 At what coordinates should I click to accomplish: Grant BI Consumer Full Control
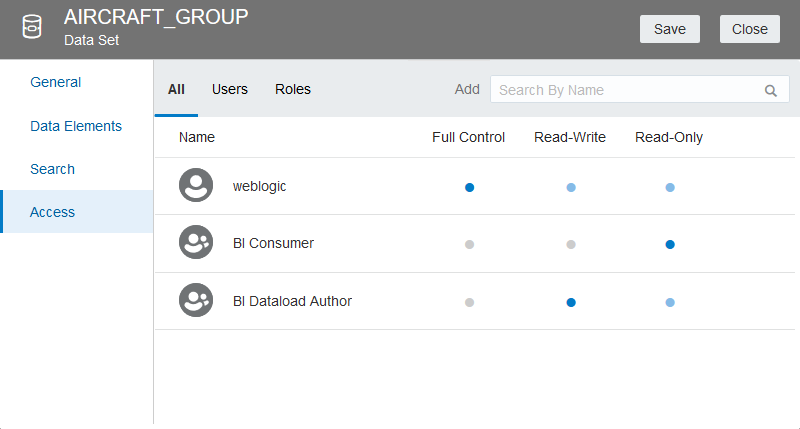(469, 244)
